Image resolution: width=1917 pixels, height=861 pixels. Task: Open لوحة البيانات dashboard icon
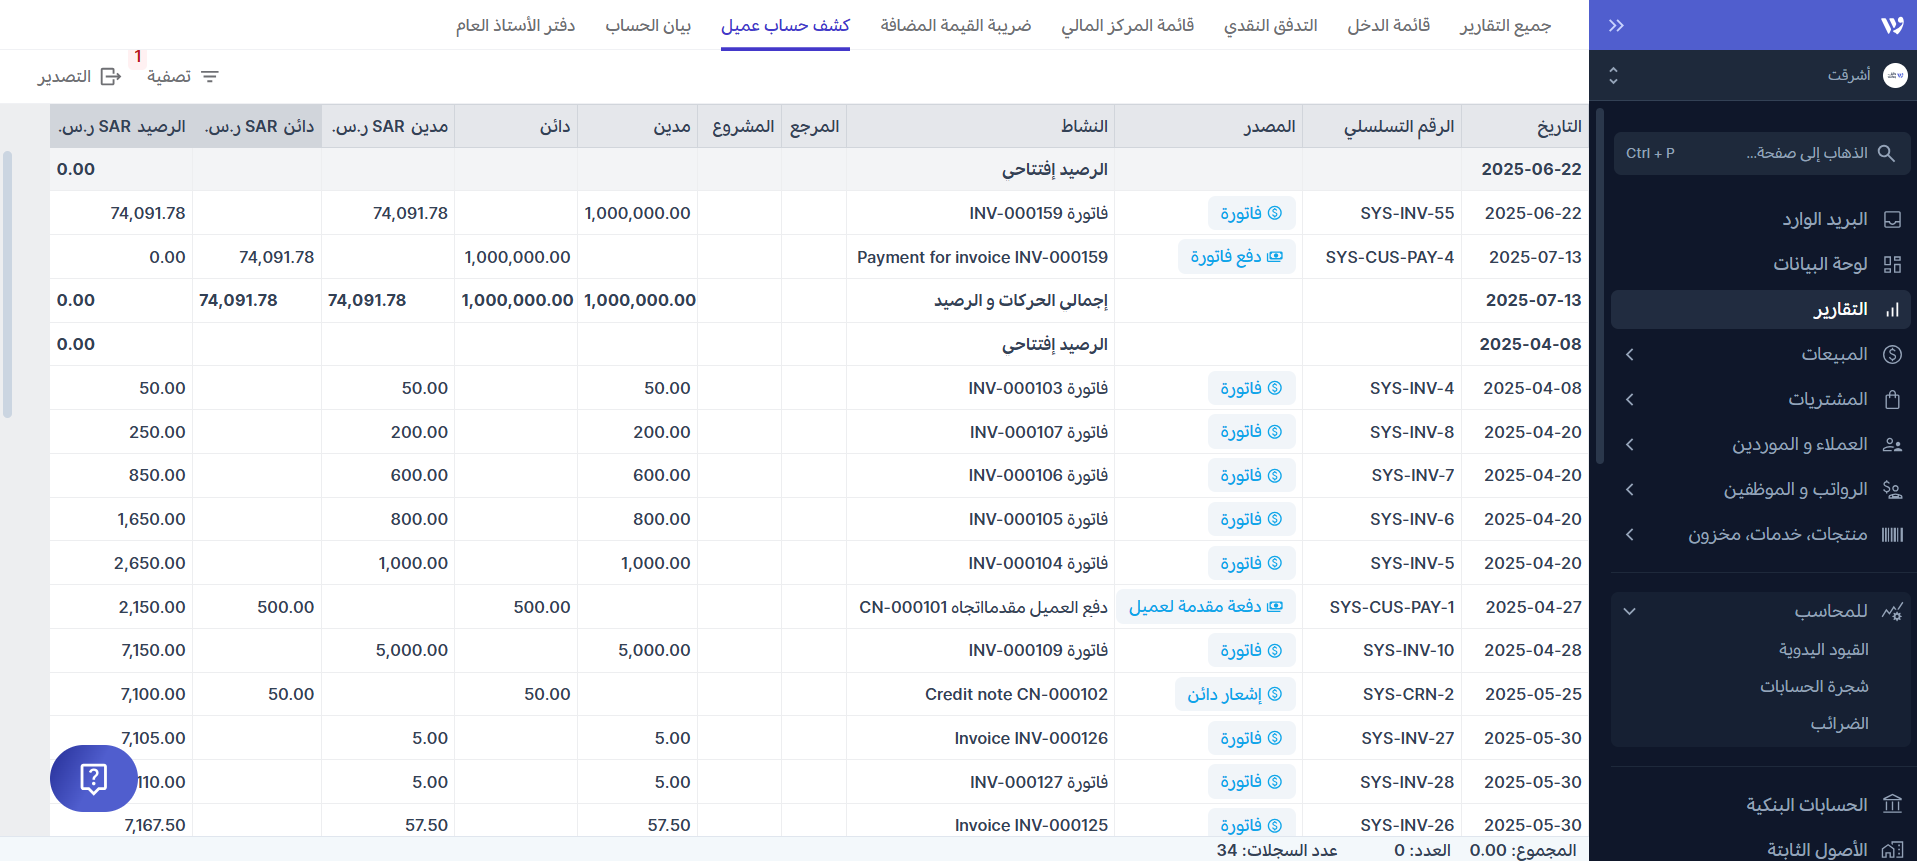click(1892, 264)
